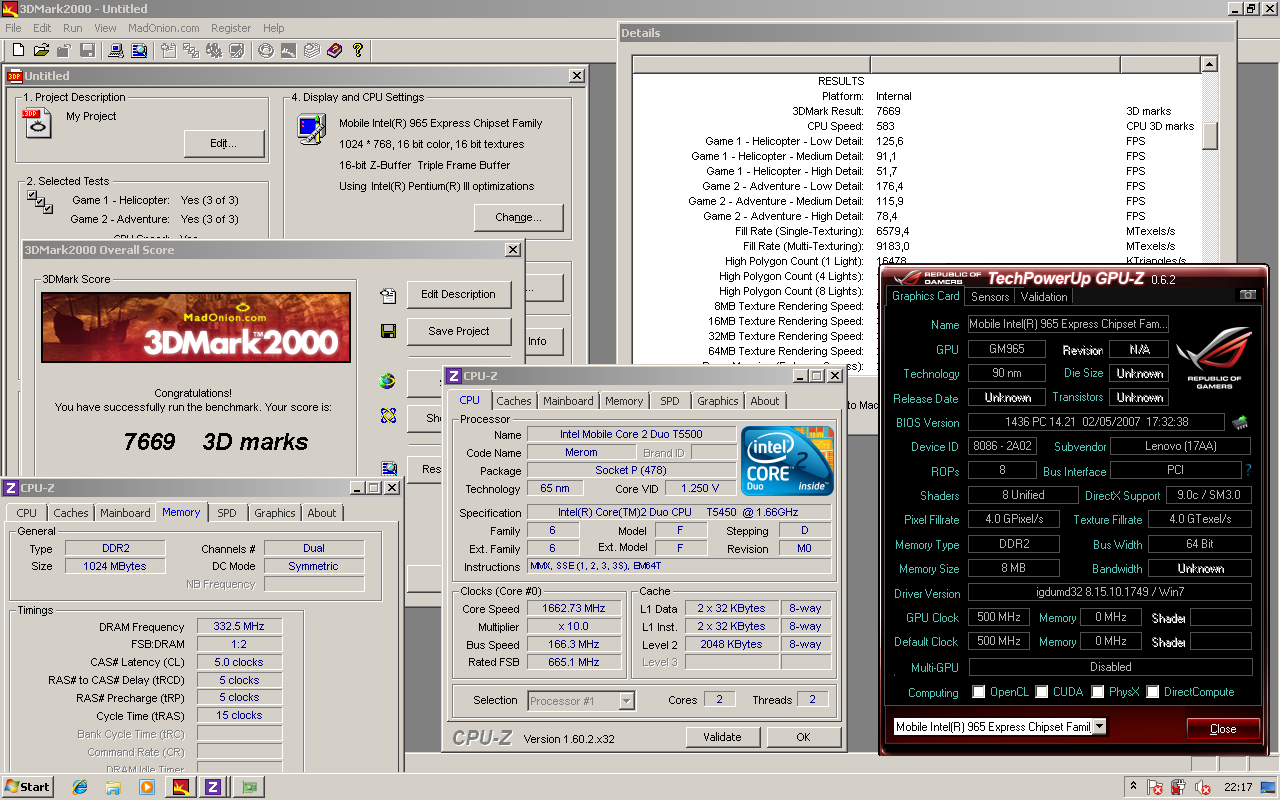
Task: Click the taskbar clock showing 22:17
Action: pos(1239,787)
